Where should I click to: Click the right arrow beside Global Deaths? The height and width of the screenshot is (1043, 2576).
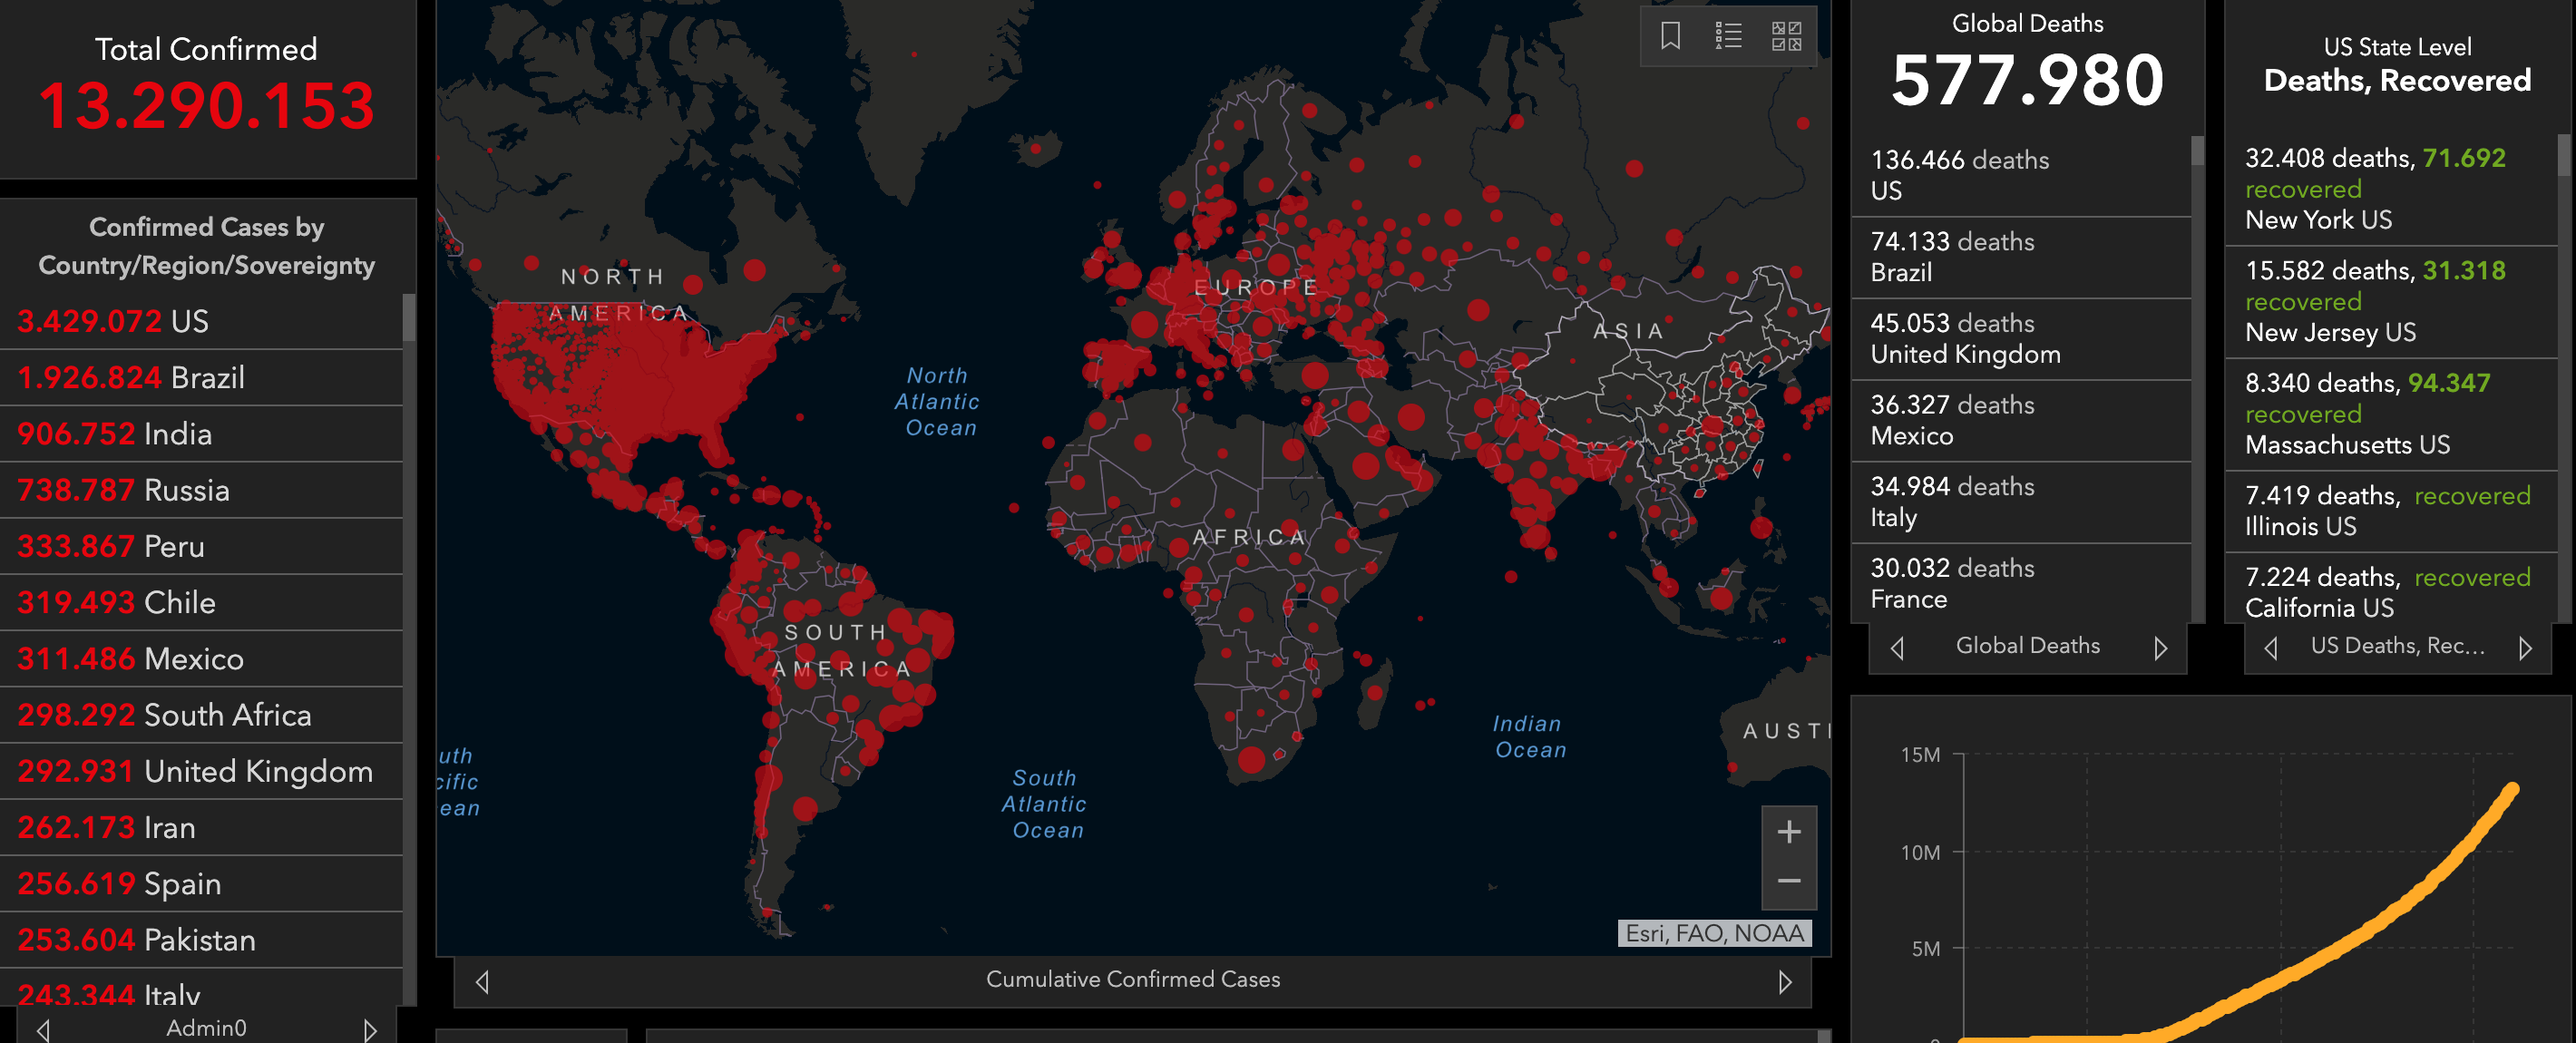(x=2160, y=648)
